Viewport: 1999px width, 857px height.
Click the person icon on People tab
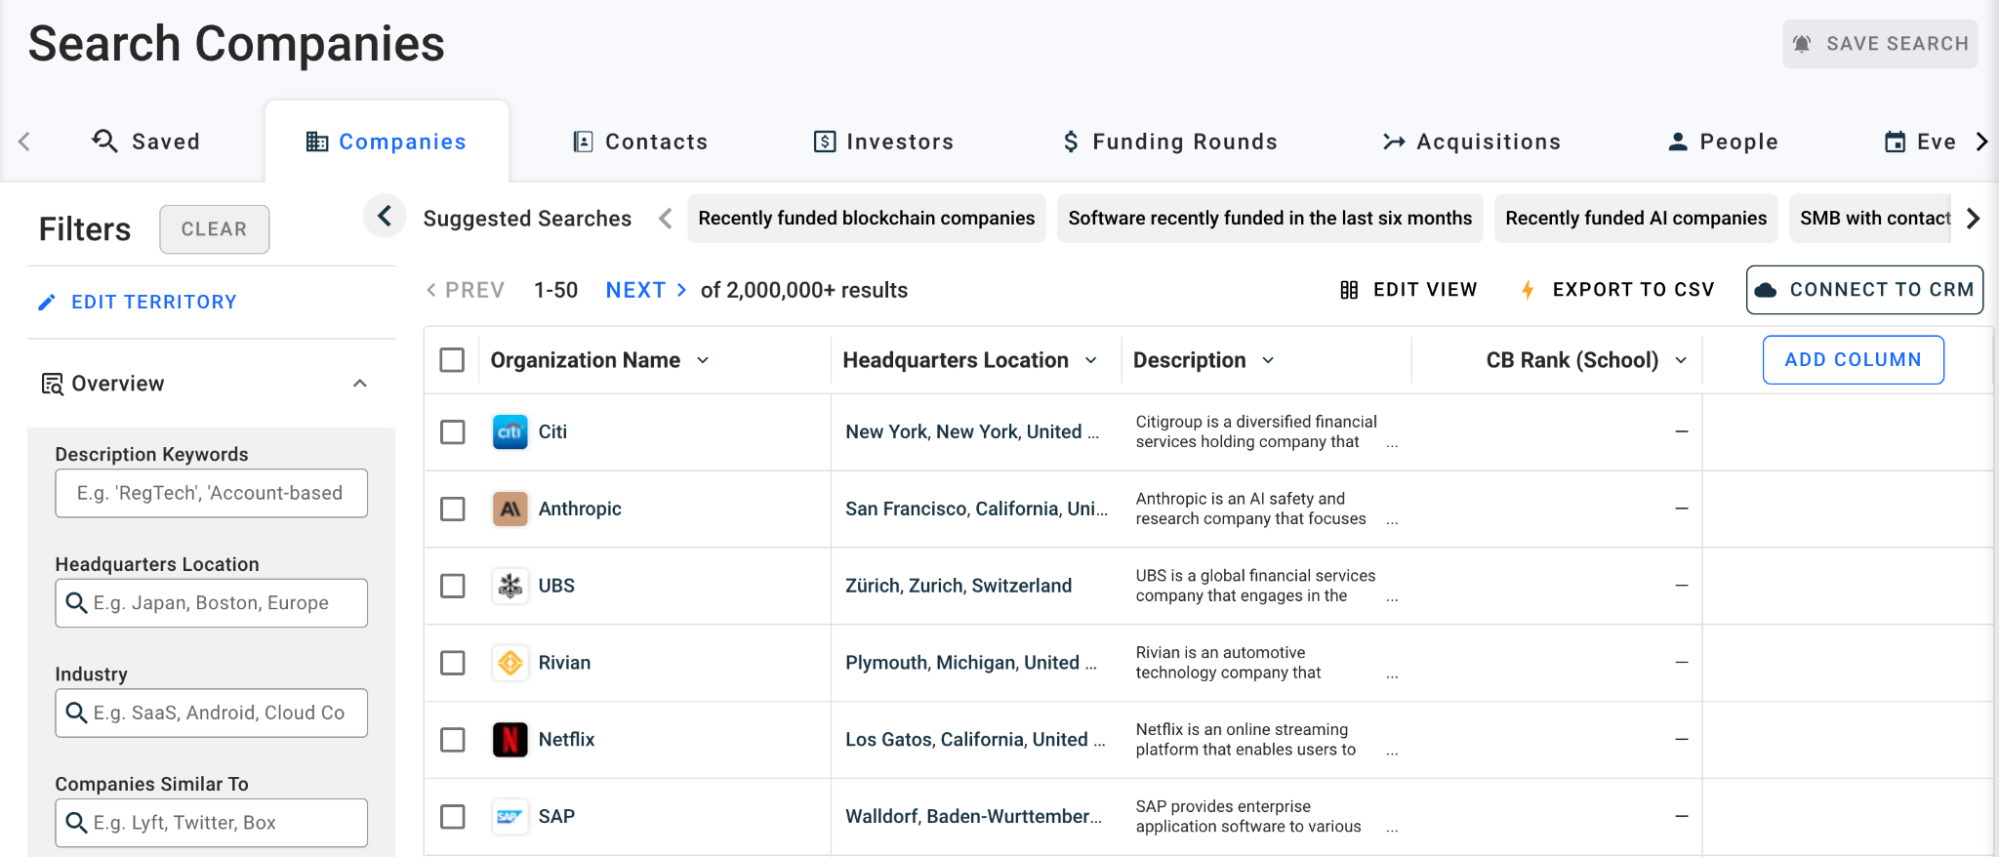(x=1678, y=142)
